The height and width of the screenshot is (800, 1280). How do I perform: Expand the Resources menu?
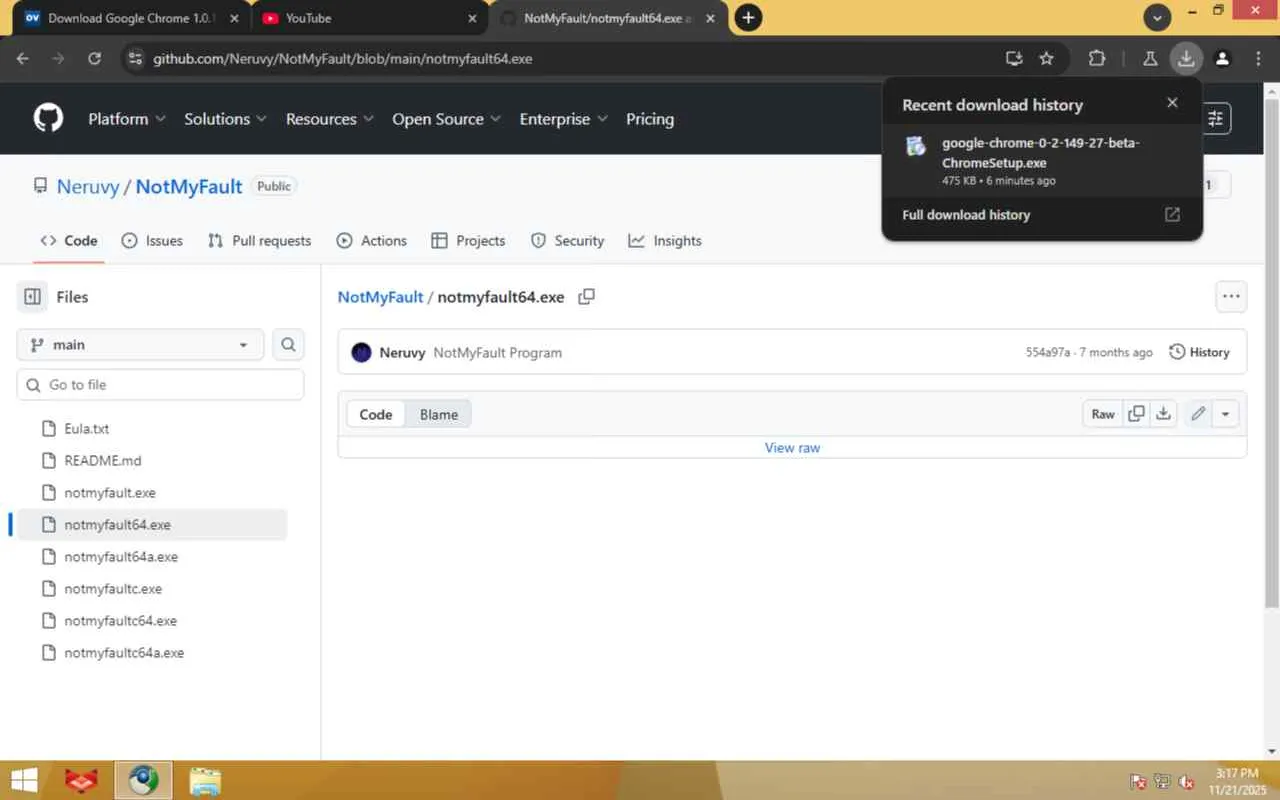click(329, 119)
